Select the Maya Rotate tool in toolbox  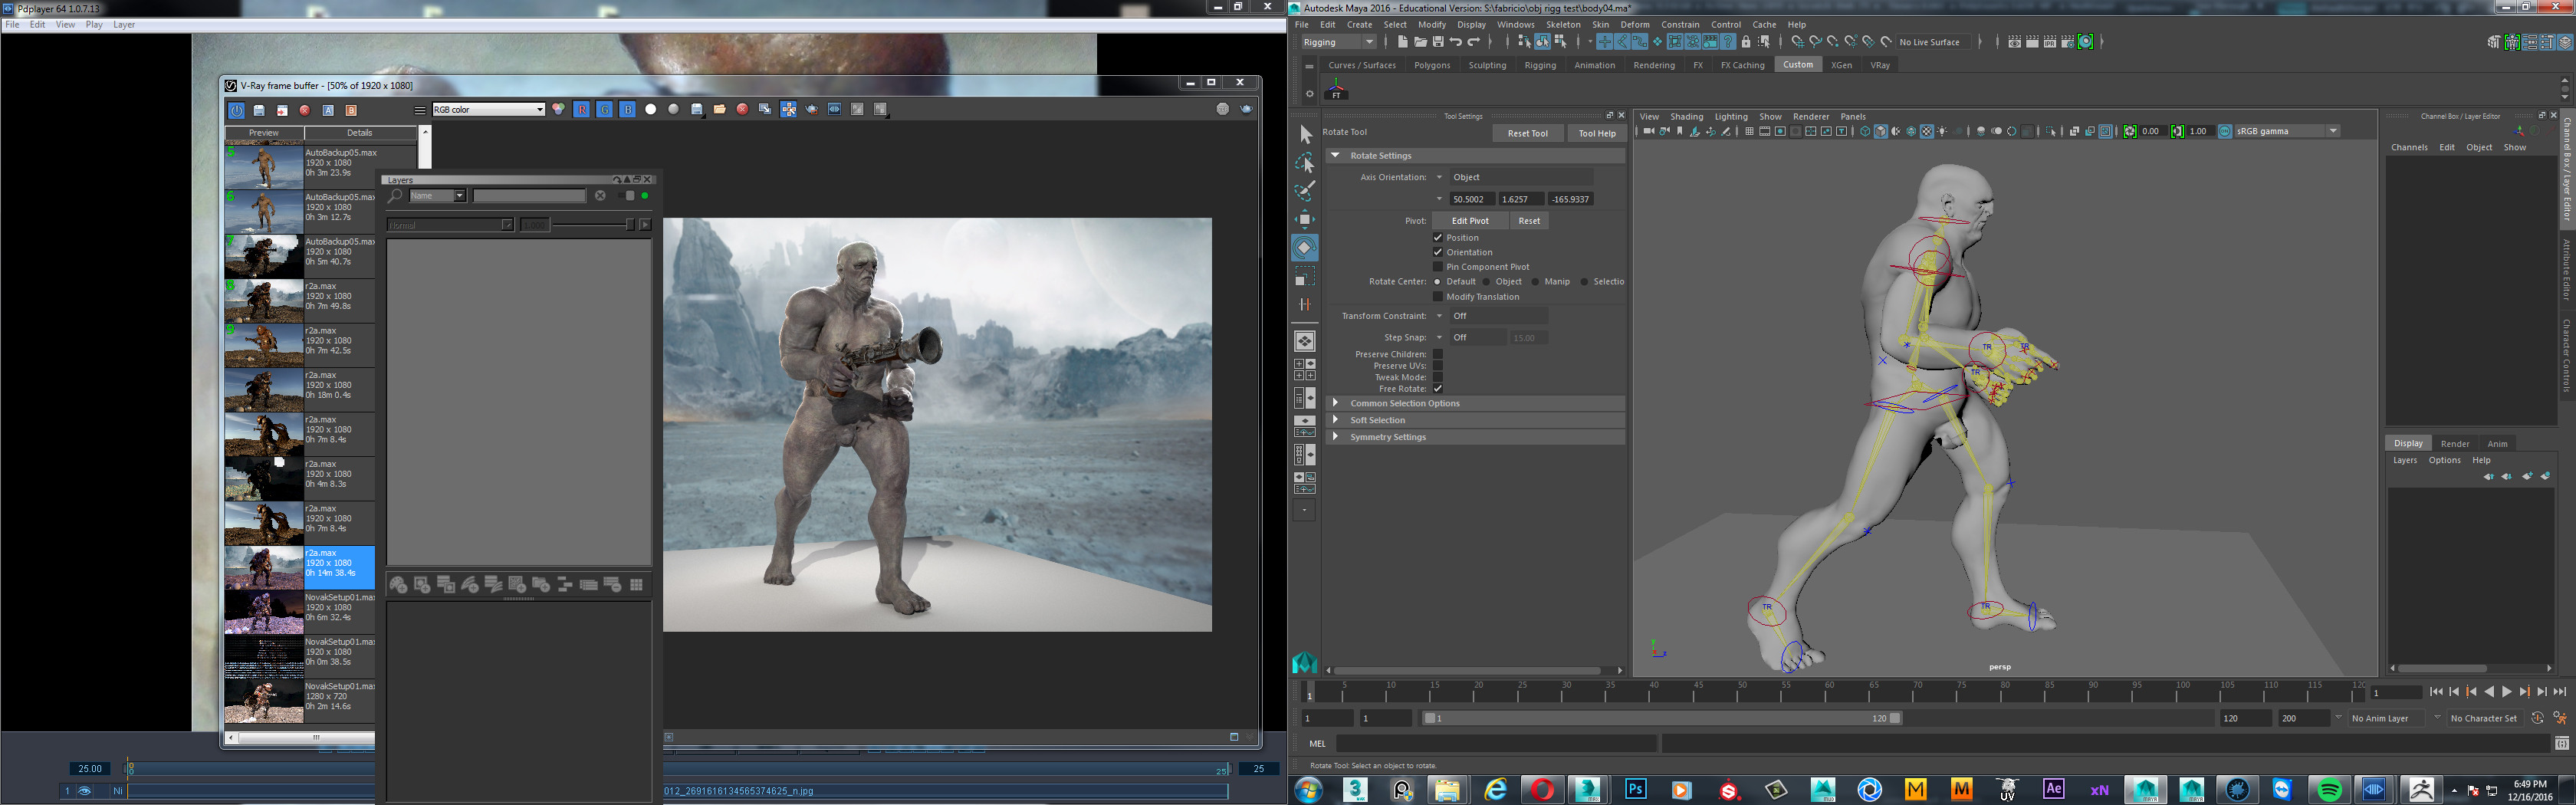1304,247
